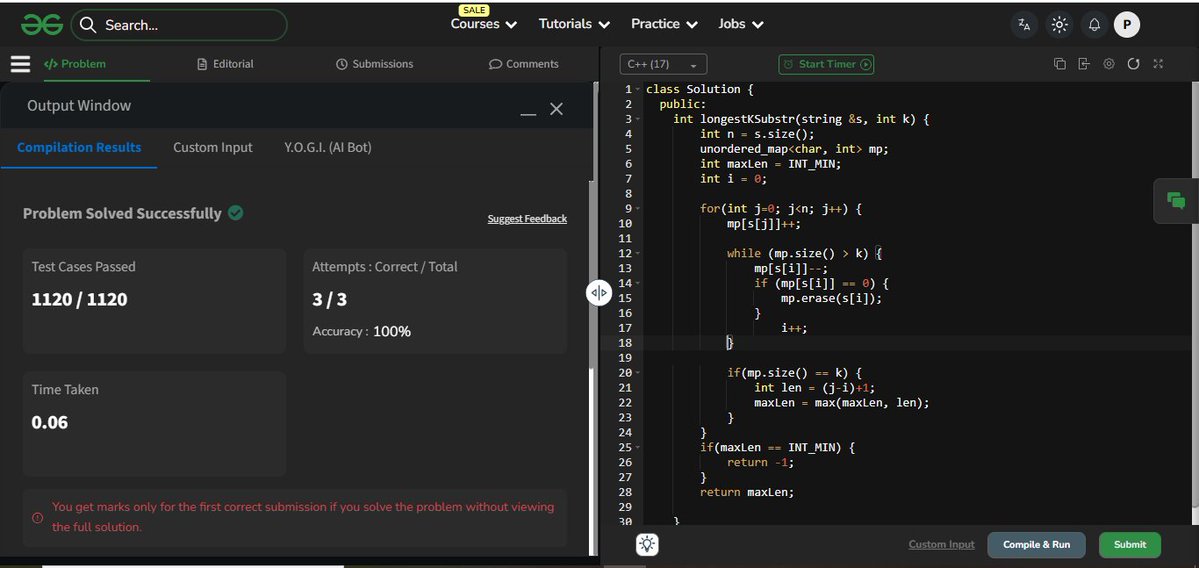Click the lightbulb hint icon
The width and height of the screenshot is (1199, 568).
click(648, 544)
